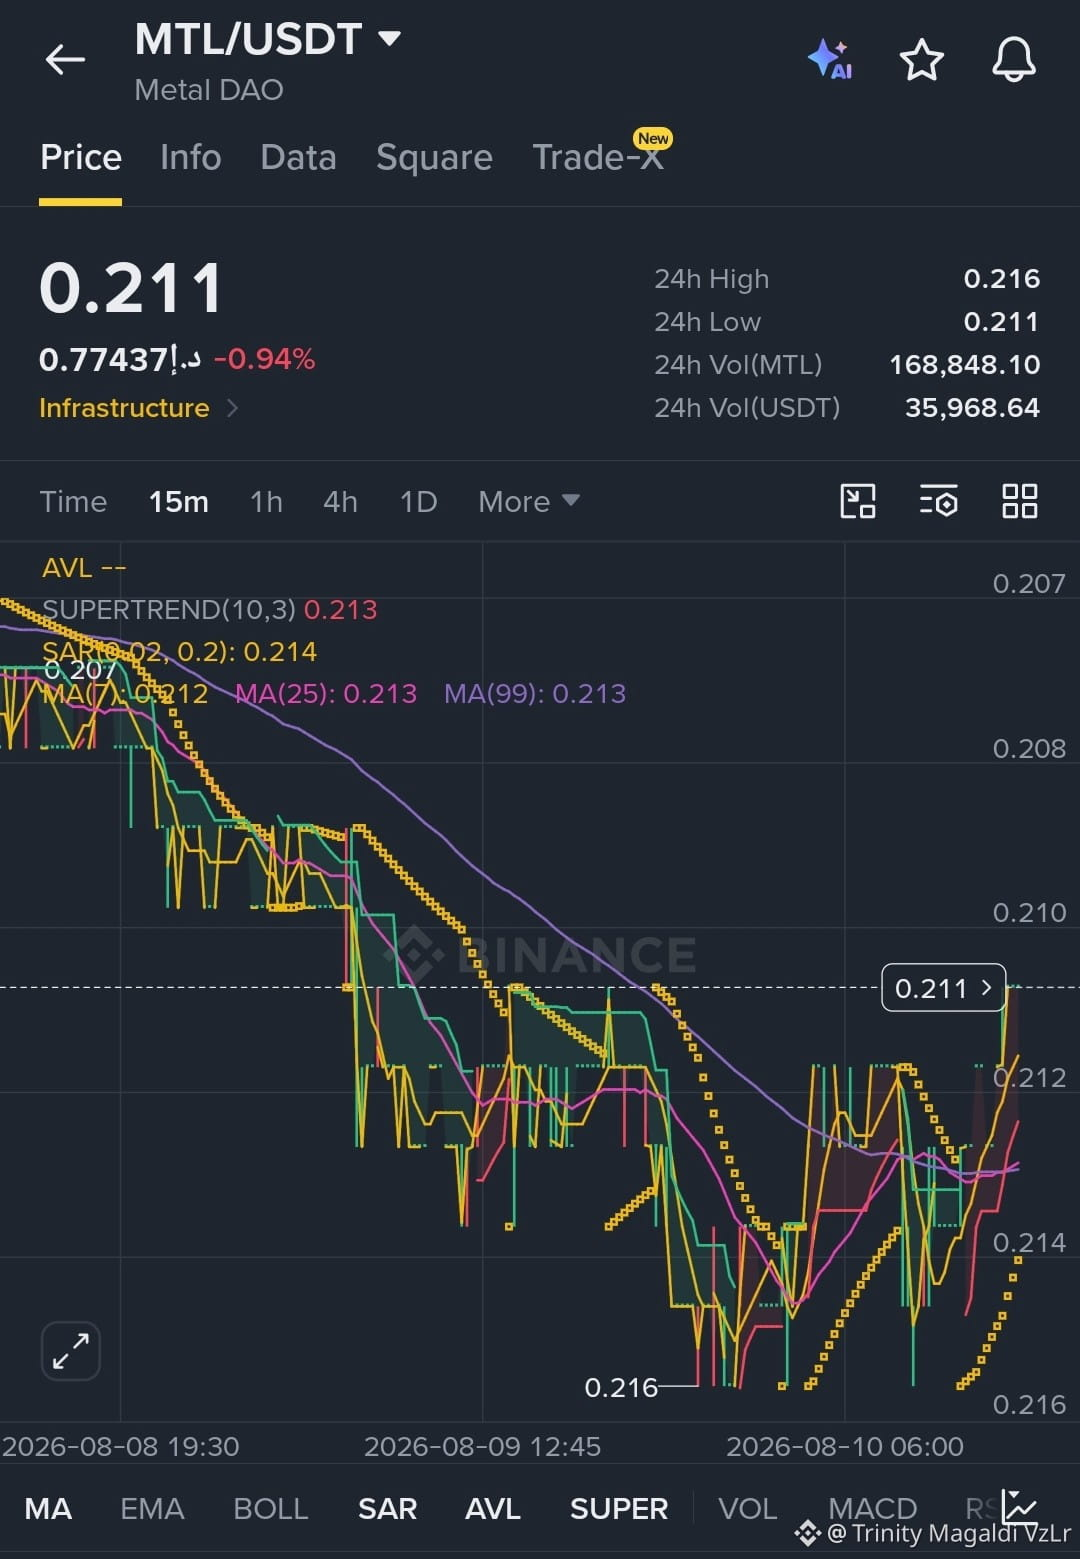Tap the MA(99): 0.213 legend
The image size is (1080, 1559).
535,693
